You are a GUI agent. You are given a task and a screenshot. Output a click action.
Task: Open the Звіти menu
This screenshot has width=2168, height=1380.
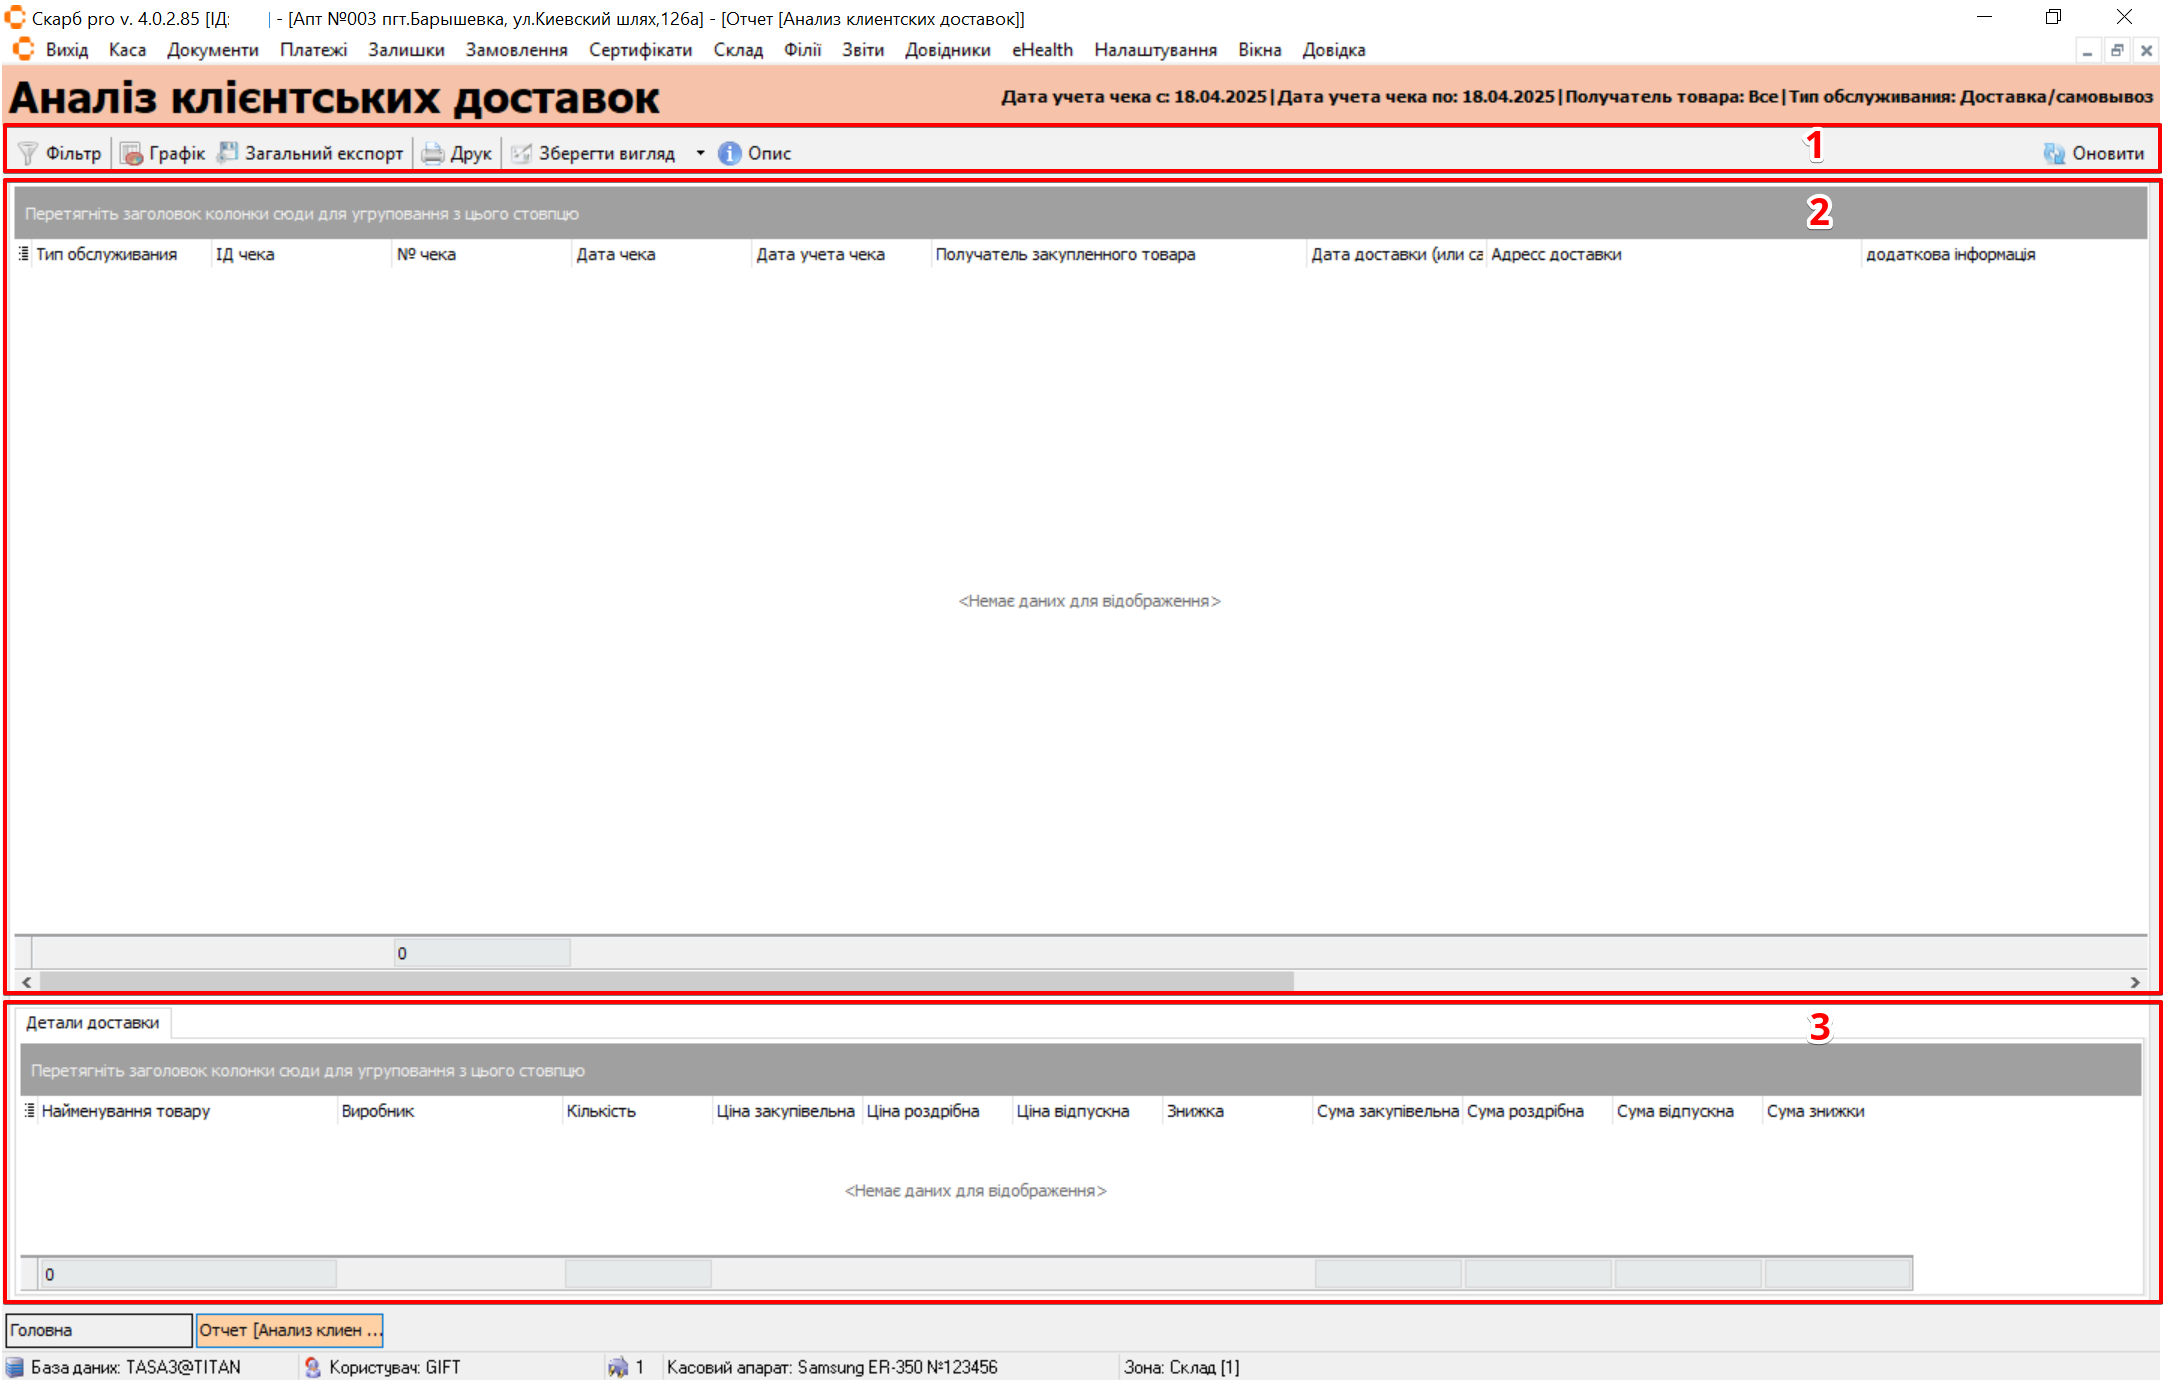coord(862,50)
